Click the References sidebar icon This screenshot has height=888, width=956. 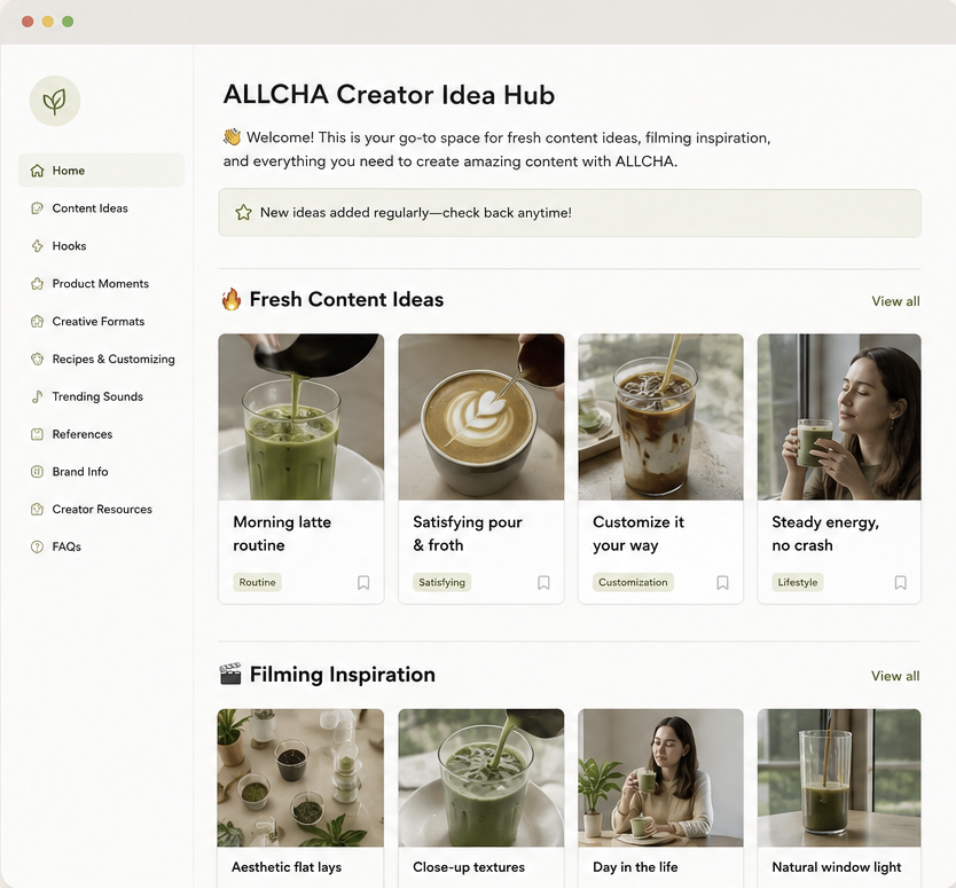click(x=37, y=434)
